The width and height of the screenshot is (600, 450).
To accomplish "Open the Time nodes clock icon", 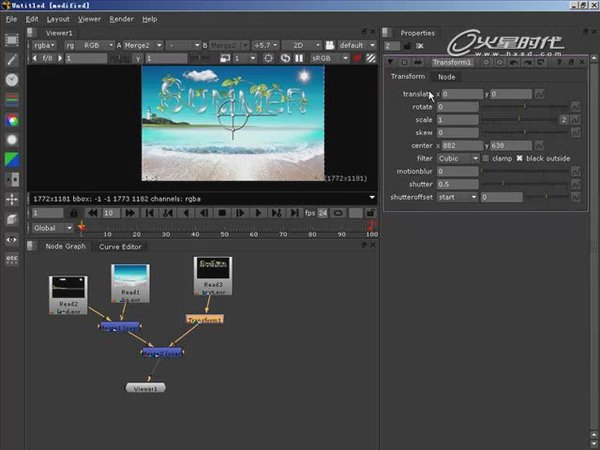I will pyautogui.click(x=12, y=80).
